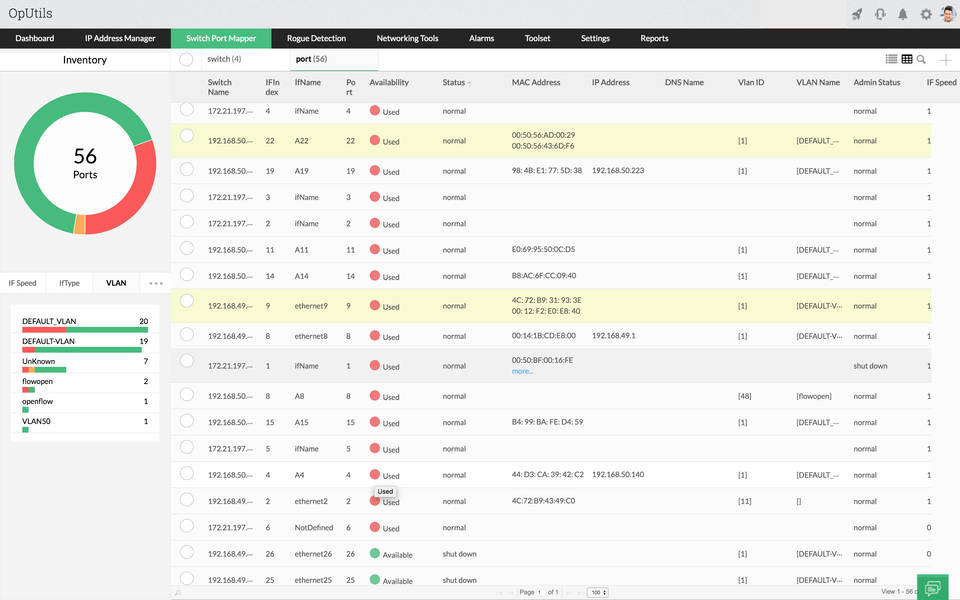The height and width of the screenshot is (600, 960).
Task: Click the support headset icon
Action: pyautogui.click(x=881, y=13)
